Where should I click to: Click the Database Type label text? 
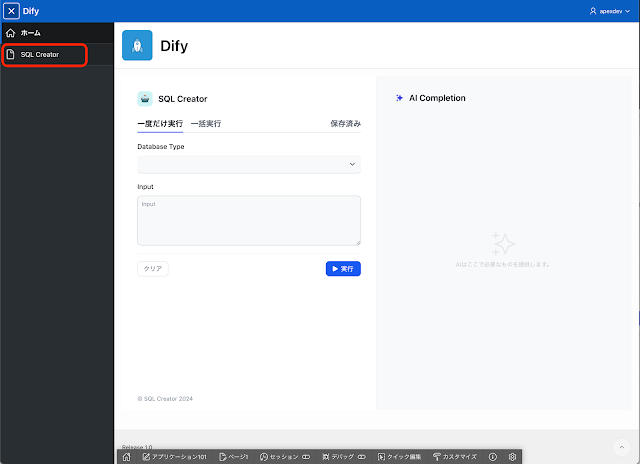(x=161, y=147)
